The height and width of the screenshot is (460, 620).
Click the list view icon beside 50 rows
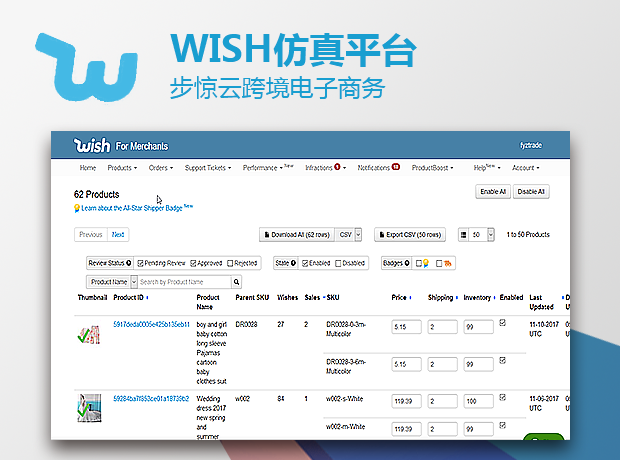coord(463,235)
